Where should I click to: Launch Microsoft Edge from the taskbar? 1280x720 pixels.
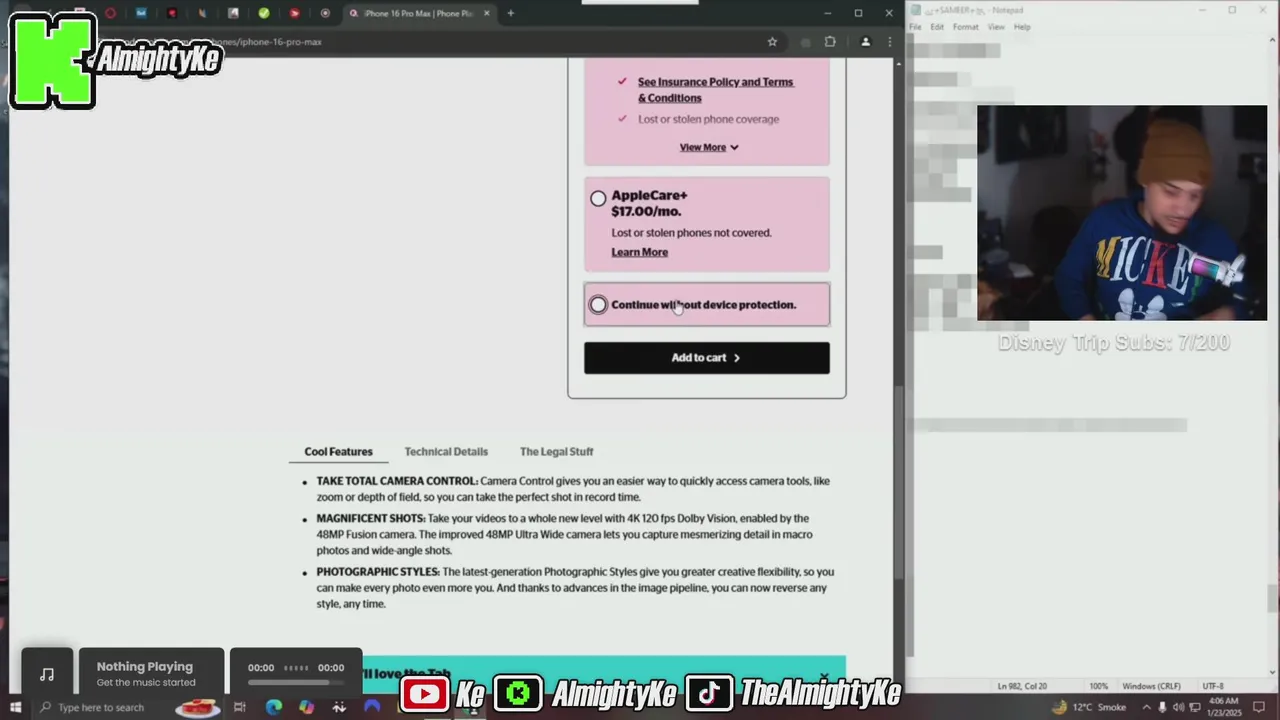tap(273, 707)
